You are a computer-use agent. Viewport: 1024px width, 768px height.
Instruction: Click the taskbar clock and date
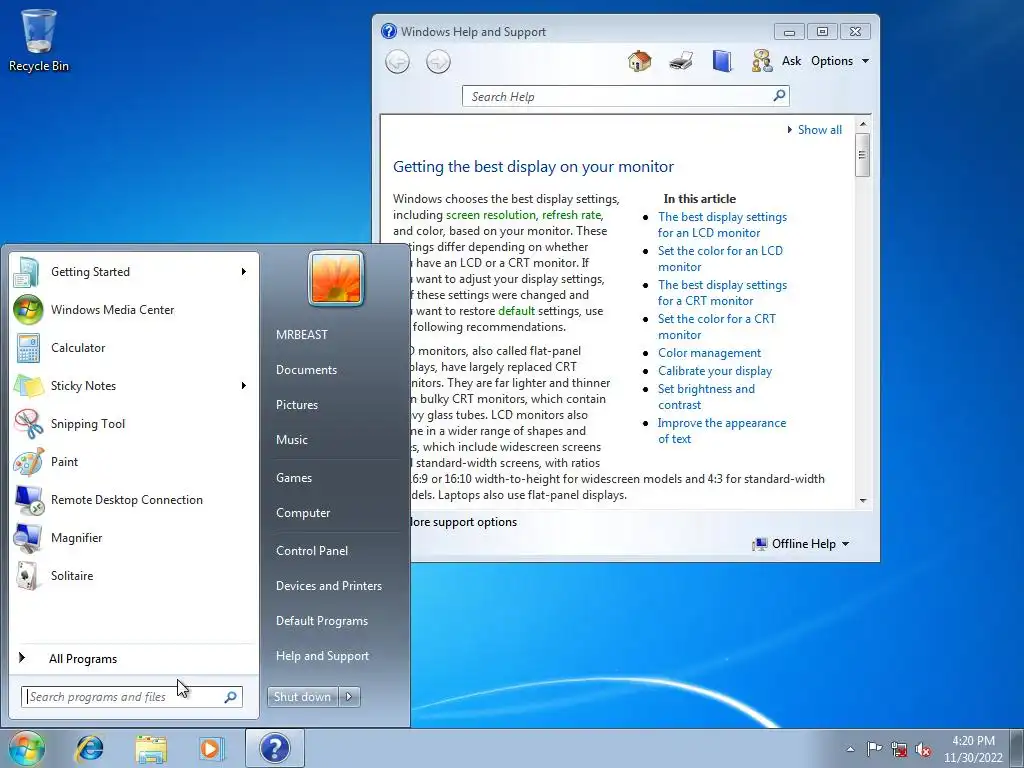[x=973, y=749]
